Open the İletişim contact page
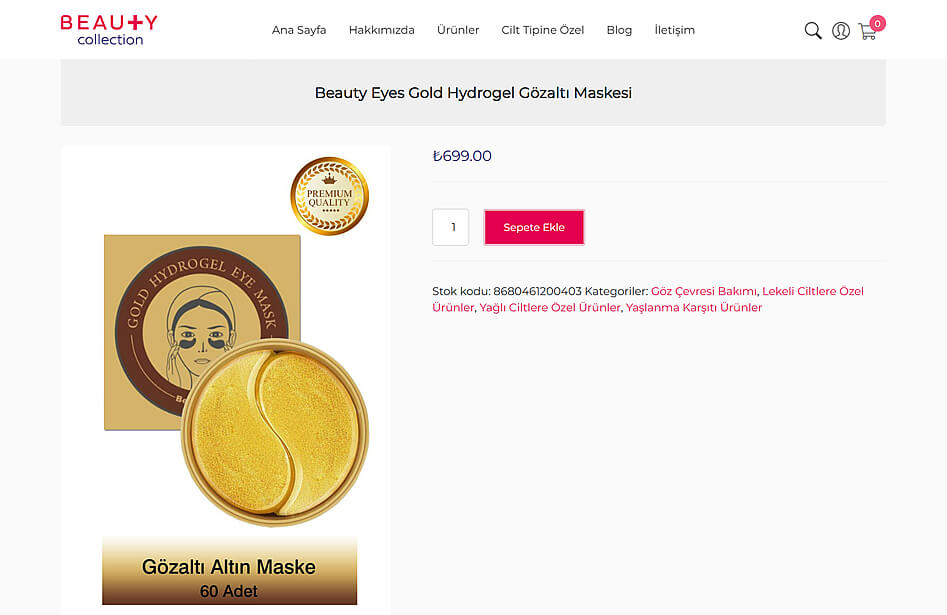 pos(674,30)
